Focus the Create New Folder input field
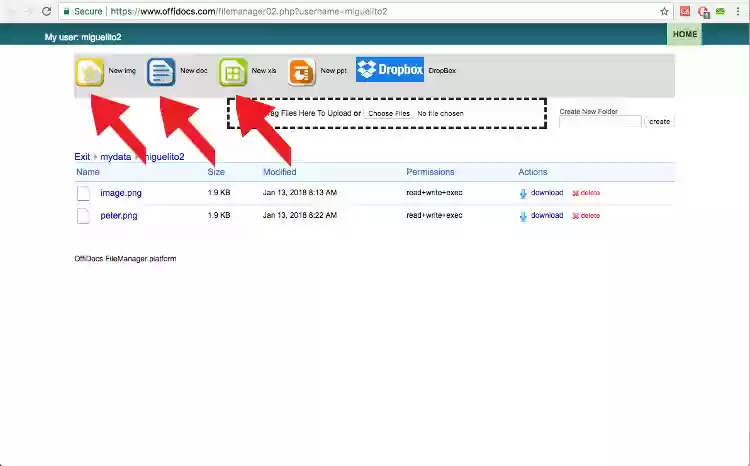 (600, 122)
